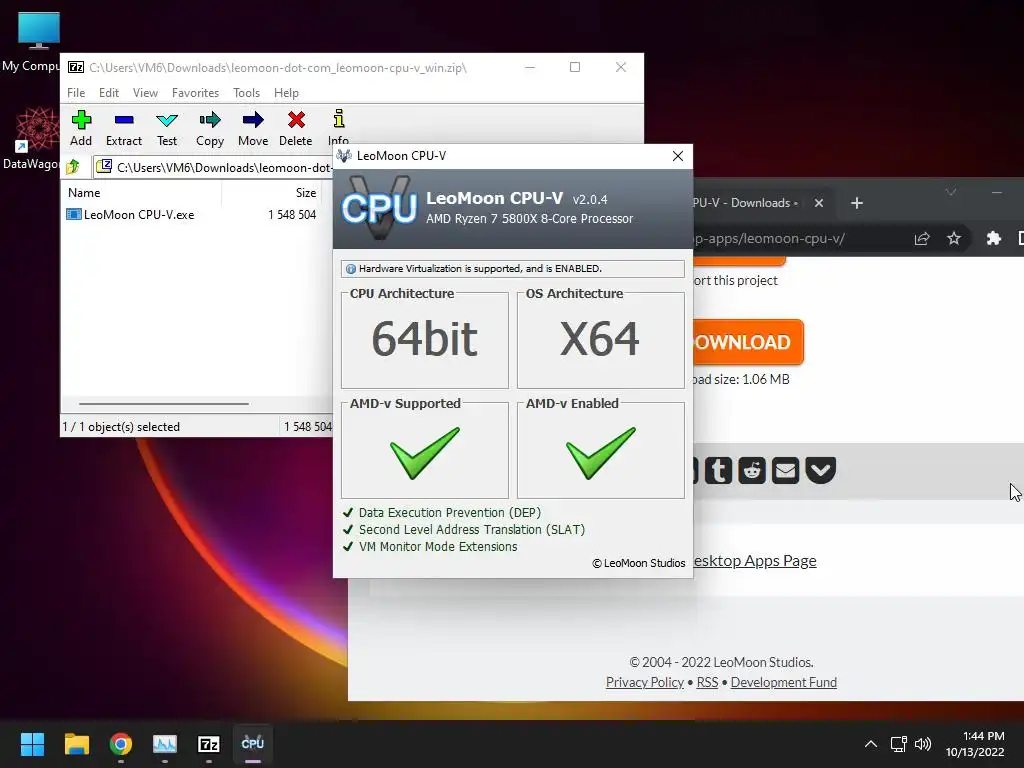Open the Help menu in 7-Zip
Image resolution: width=1024 pixels, height=768 pixels.
click(x=286, y=93)
